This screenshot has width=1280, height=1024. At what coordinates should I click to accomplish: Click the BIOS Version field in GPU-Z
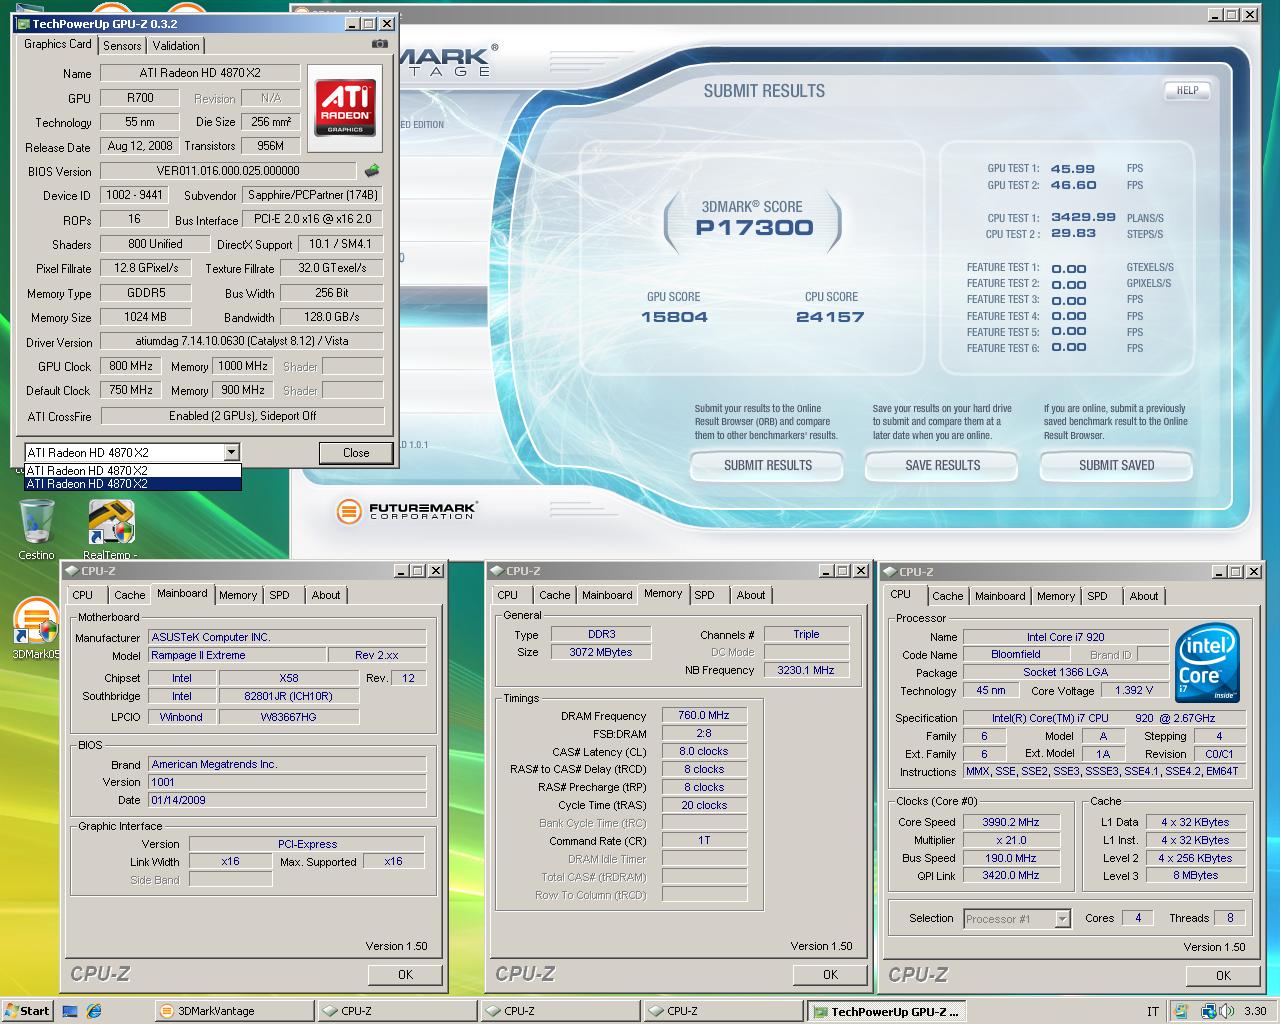(x=228, y=171)
